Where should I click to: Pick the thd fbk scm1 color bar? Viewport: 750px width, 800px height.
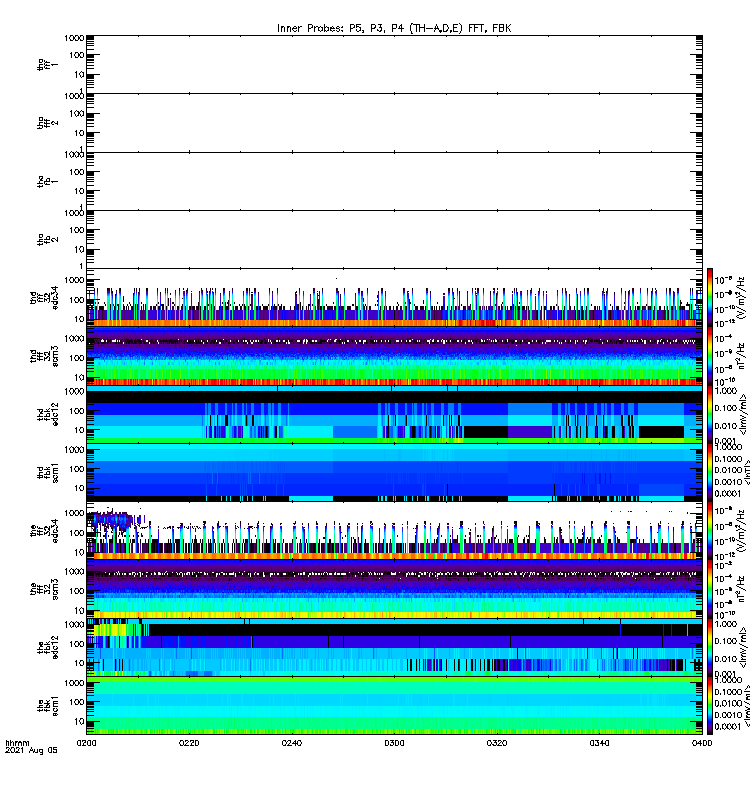coord(710,472)
